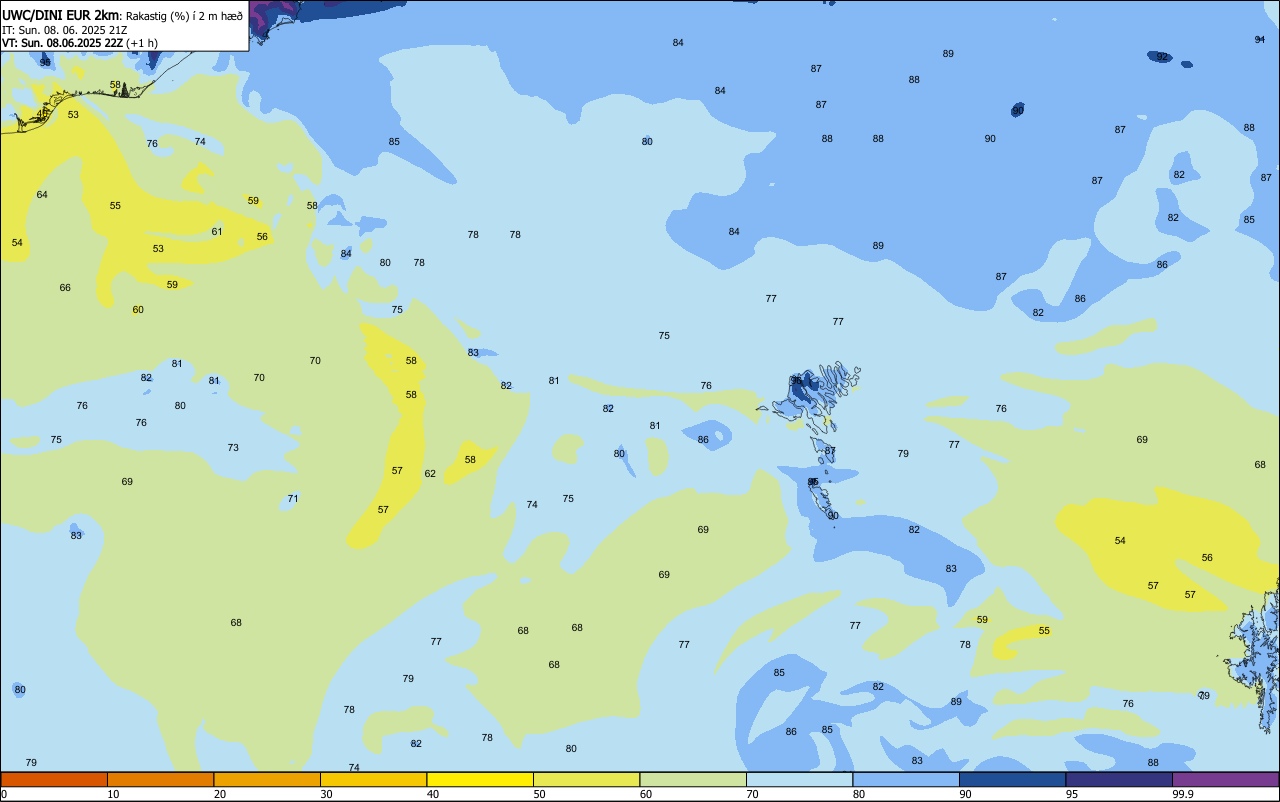Pick the dark blue 90–95 legend swatch

[x=1012, y=779]
